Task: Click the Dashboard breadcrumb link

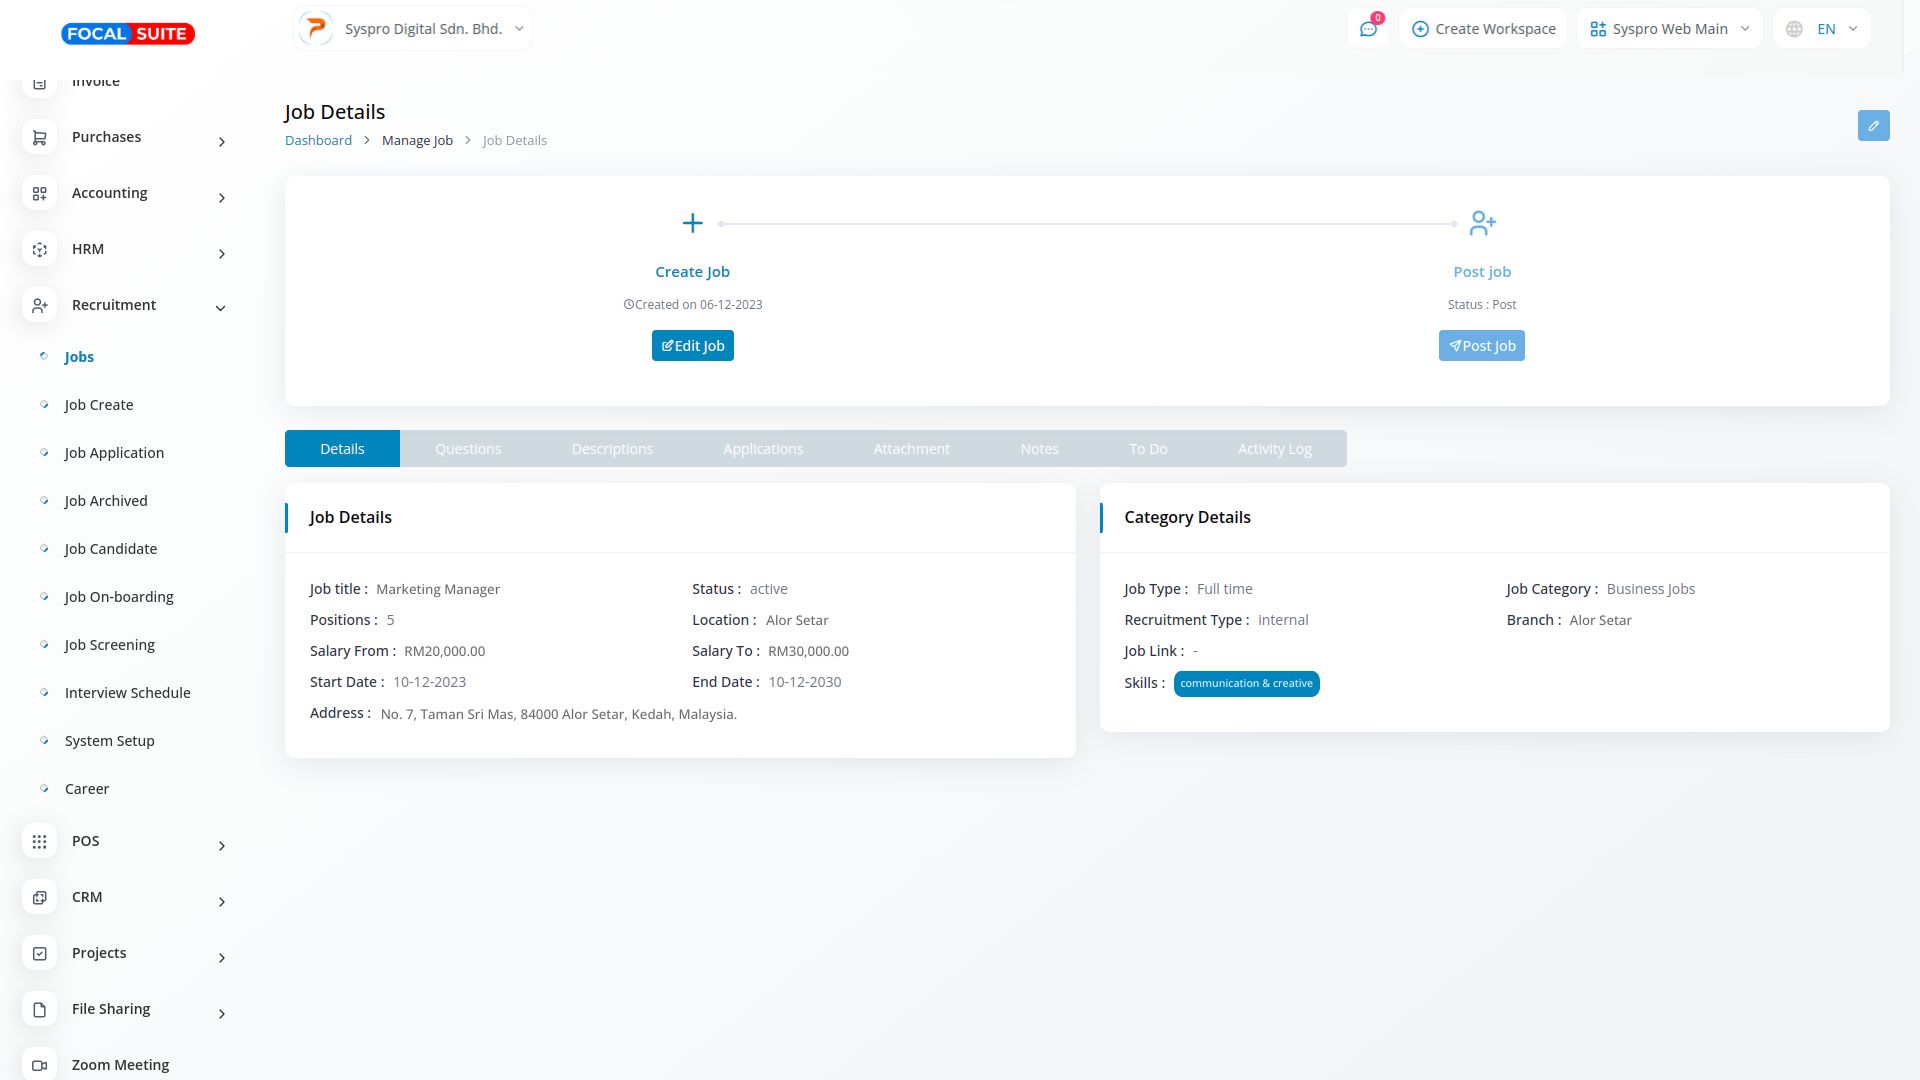Action: [318, 141]
